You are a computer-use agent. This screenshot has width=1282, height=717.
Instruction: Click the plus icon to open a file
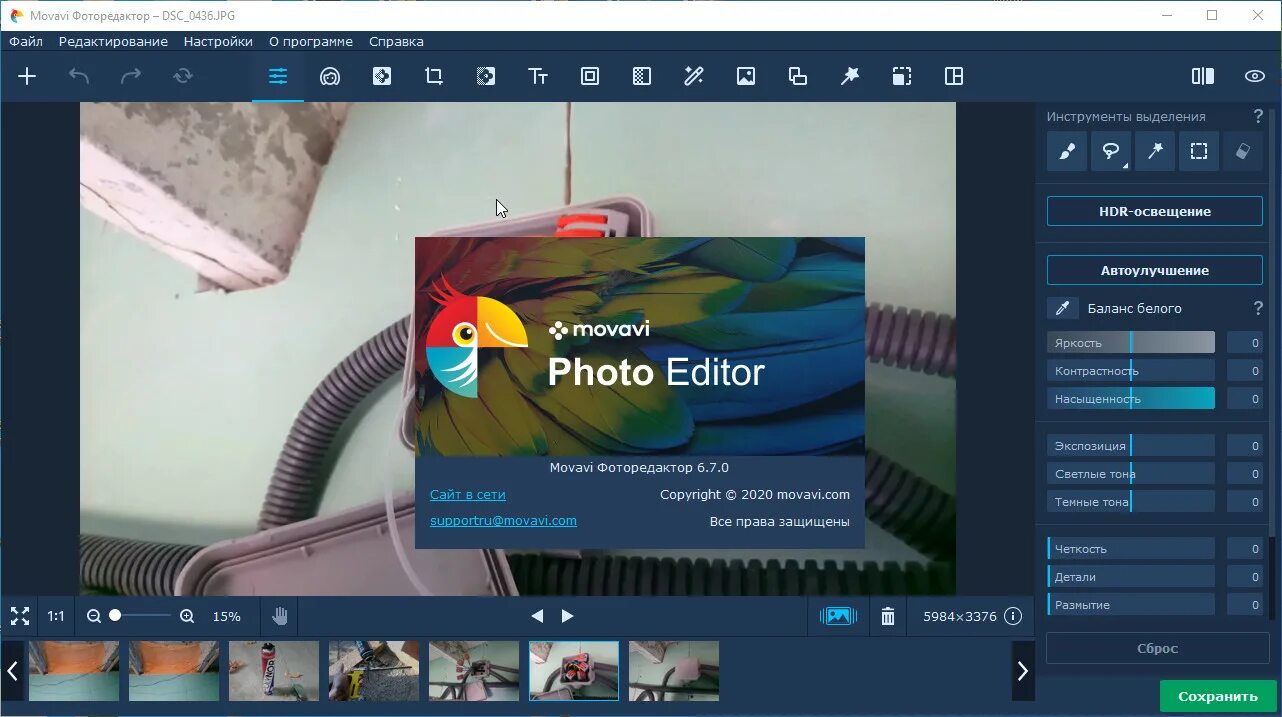[27, 76]
